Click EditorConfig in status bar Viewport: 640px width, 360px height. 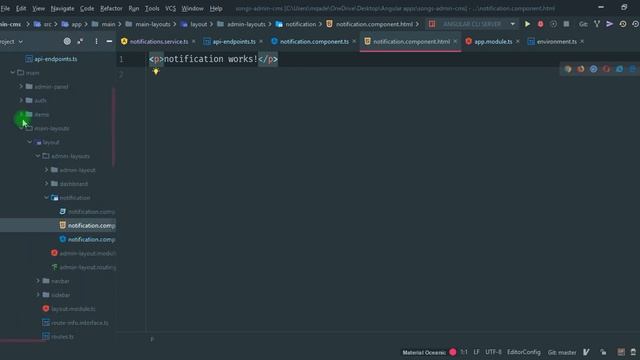coord(524,352)
